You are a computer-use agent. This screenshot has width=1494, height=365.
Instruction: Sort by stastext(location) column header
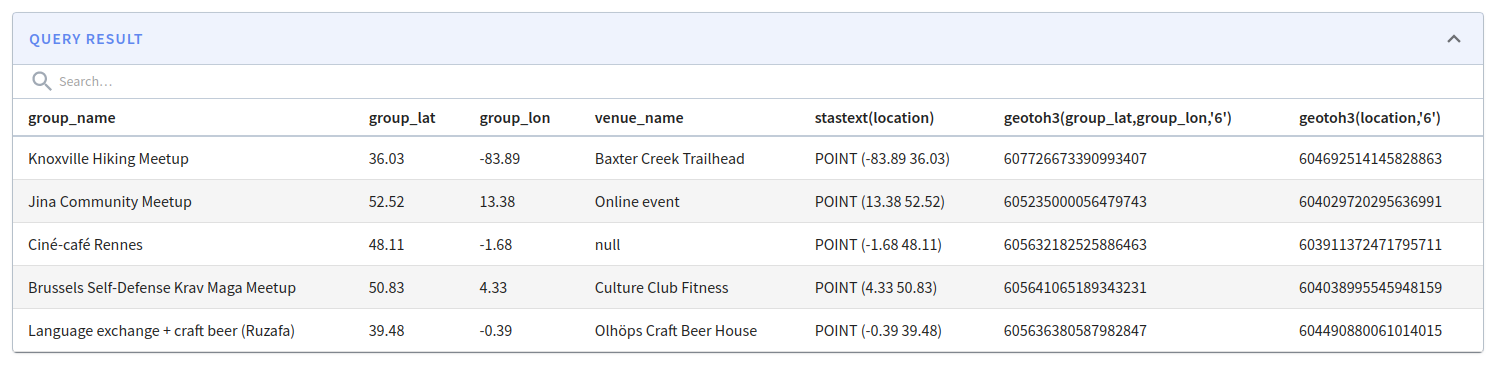[x=874, y=118]
